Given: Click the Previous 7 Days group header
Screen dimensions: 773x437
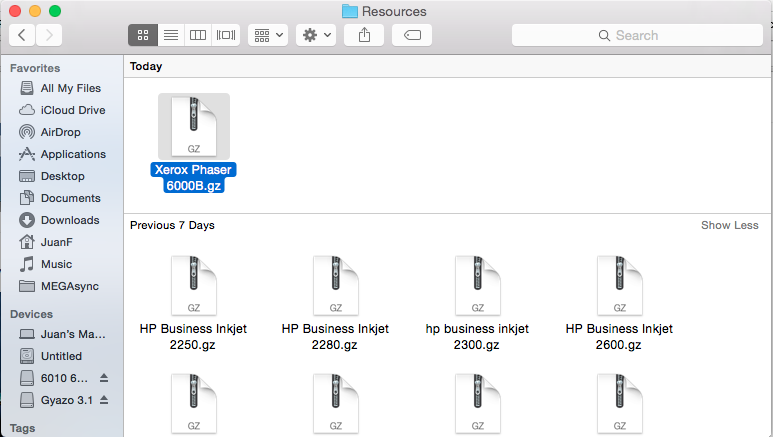Looking at the screenshot, I should 172,225.
